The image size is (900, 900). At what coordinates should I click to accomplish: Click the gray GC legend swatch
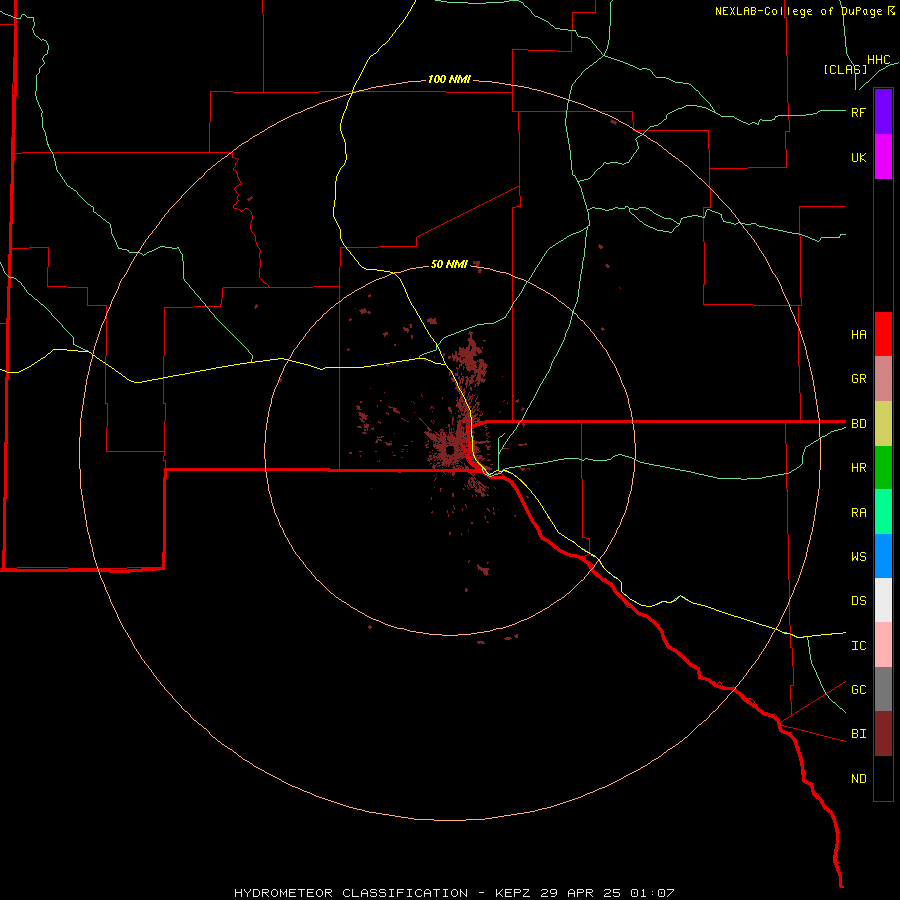pyautogui.click(x=883, y=689)
